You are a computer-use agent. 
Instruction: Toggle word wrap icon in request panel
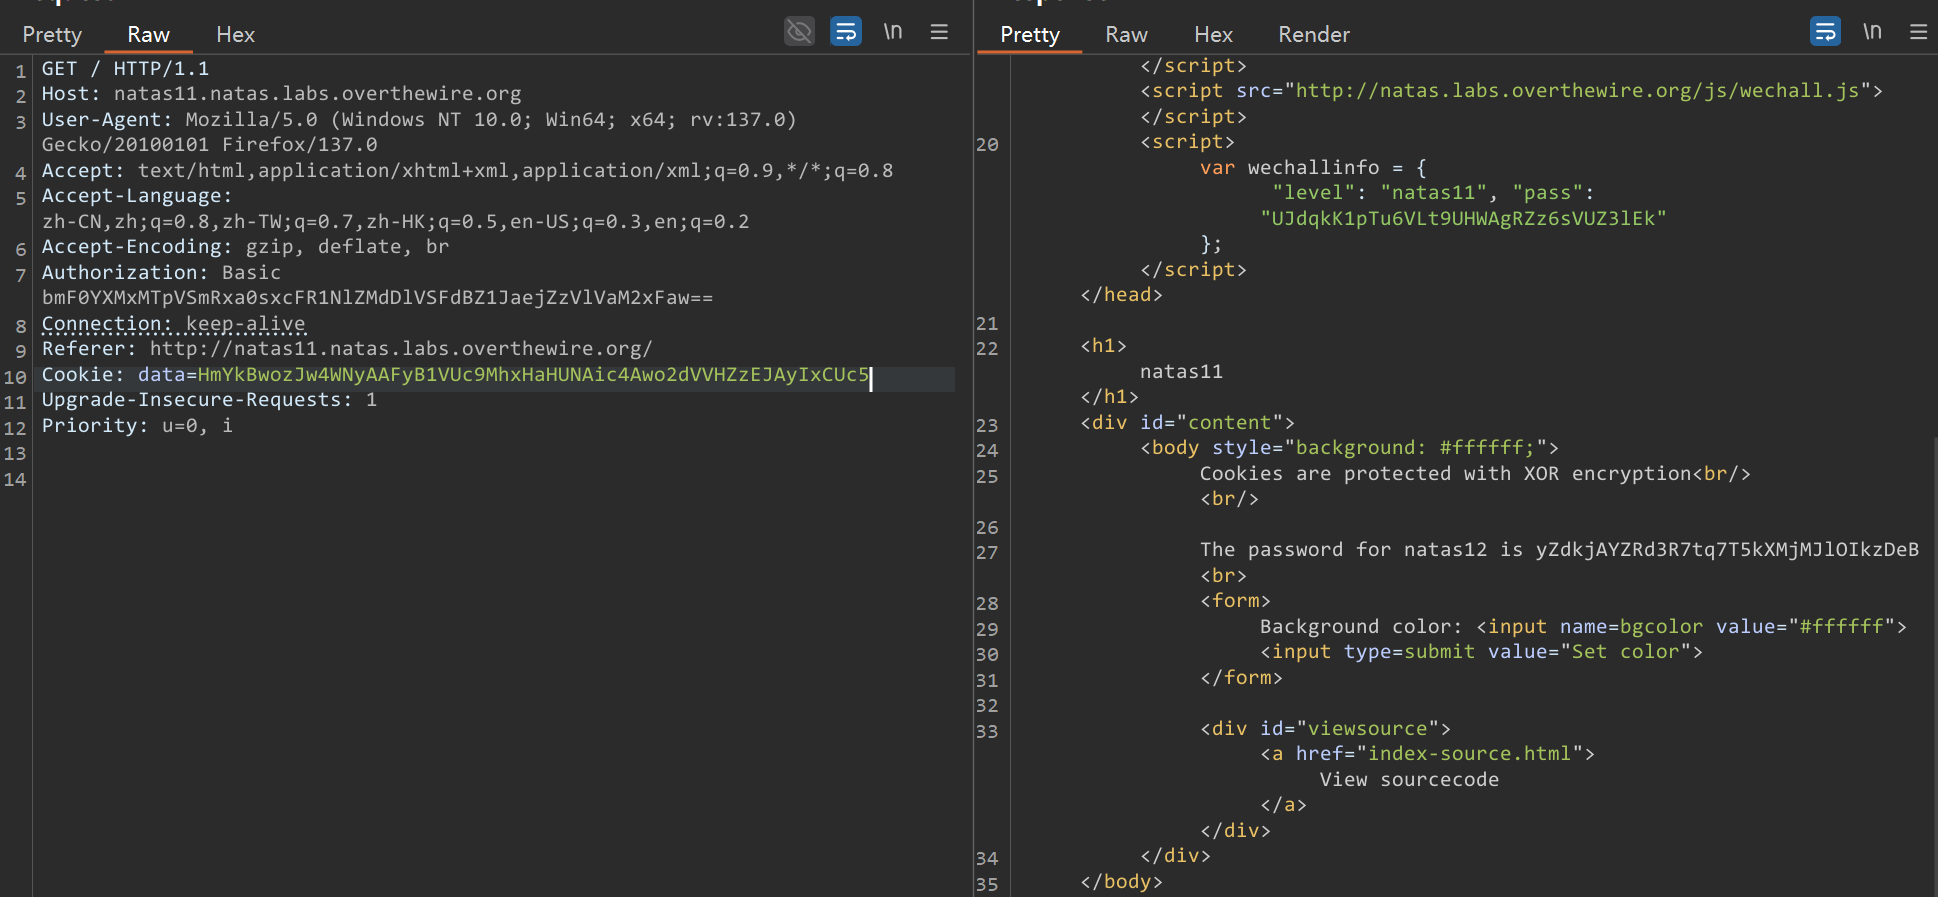[x=846, y=32]
